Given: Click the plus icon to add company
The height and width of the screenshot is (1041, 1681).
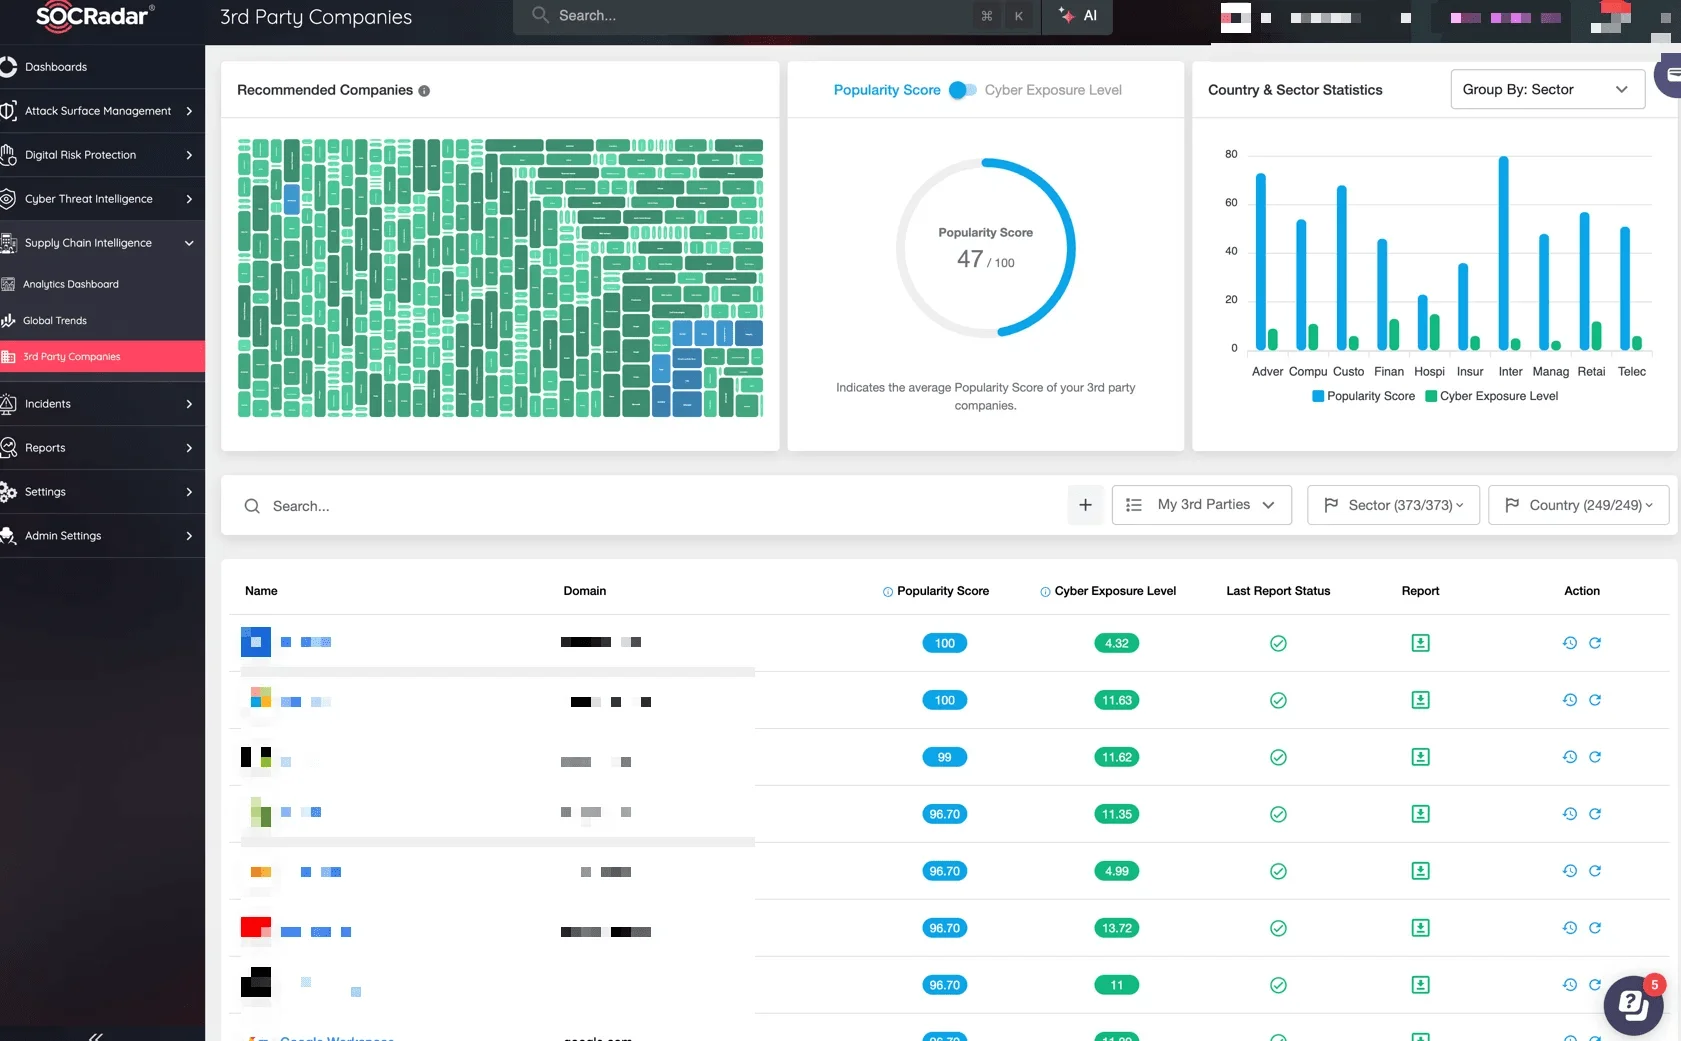Looking at the screenshot, I should point(1085,505).
